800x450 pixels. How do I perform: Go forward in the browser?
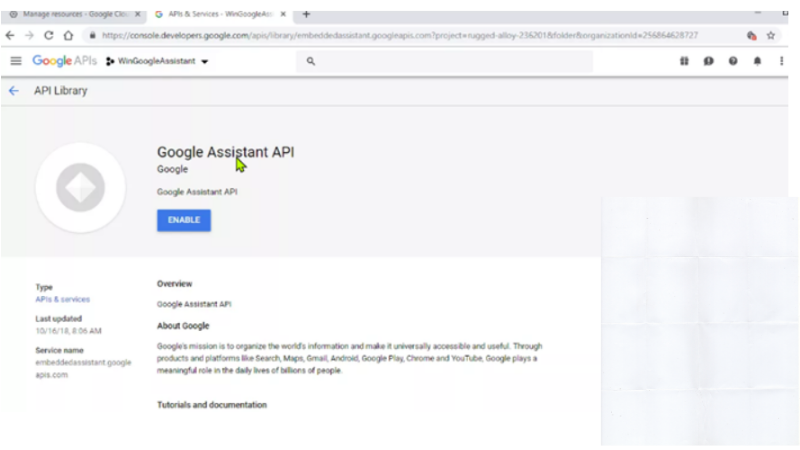(x=29, y=35)
